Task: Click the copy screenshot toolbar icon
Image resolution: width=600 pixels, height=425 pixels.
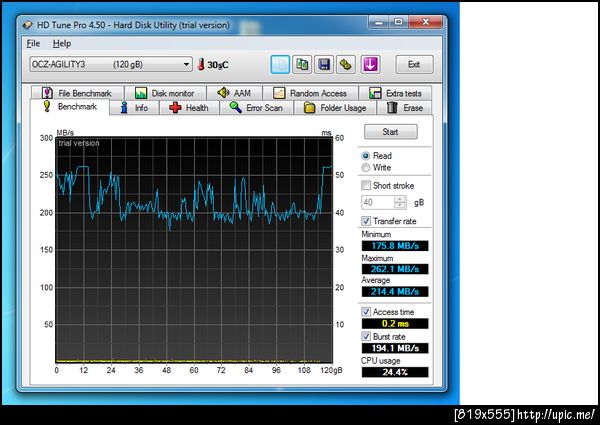Action: click(302, 65)
